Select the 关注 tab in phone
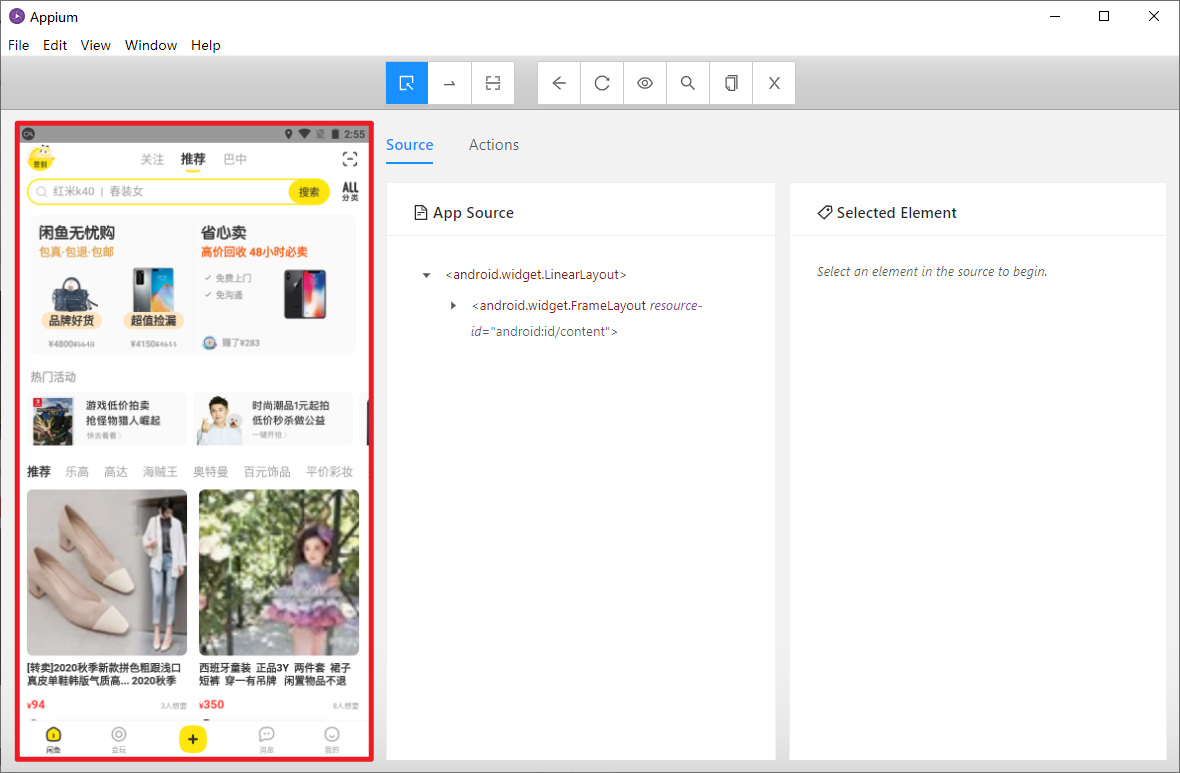 point(152,159)
